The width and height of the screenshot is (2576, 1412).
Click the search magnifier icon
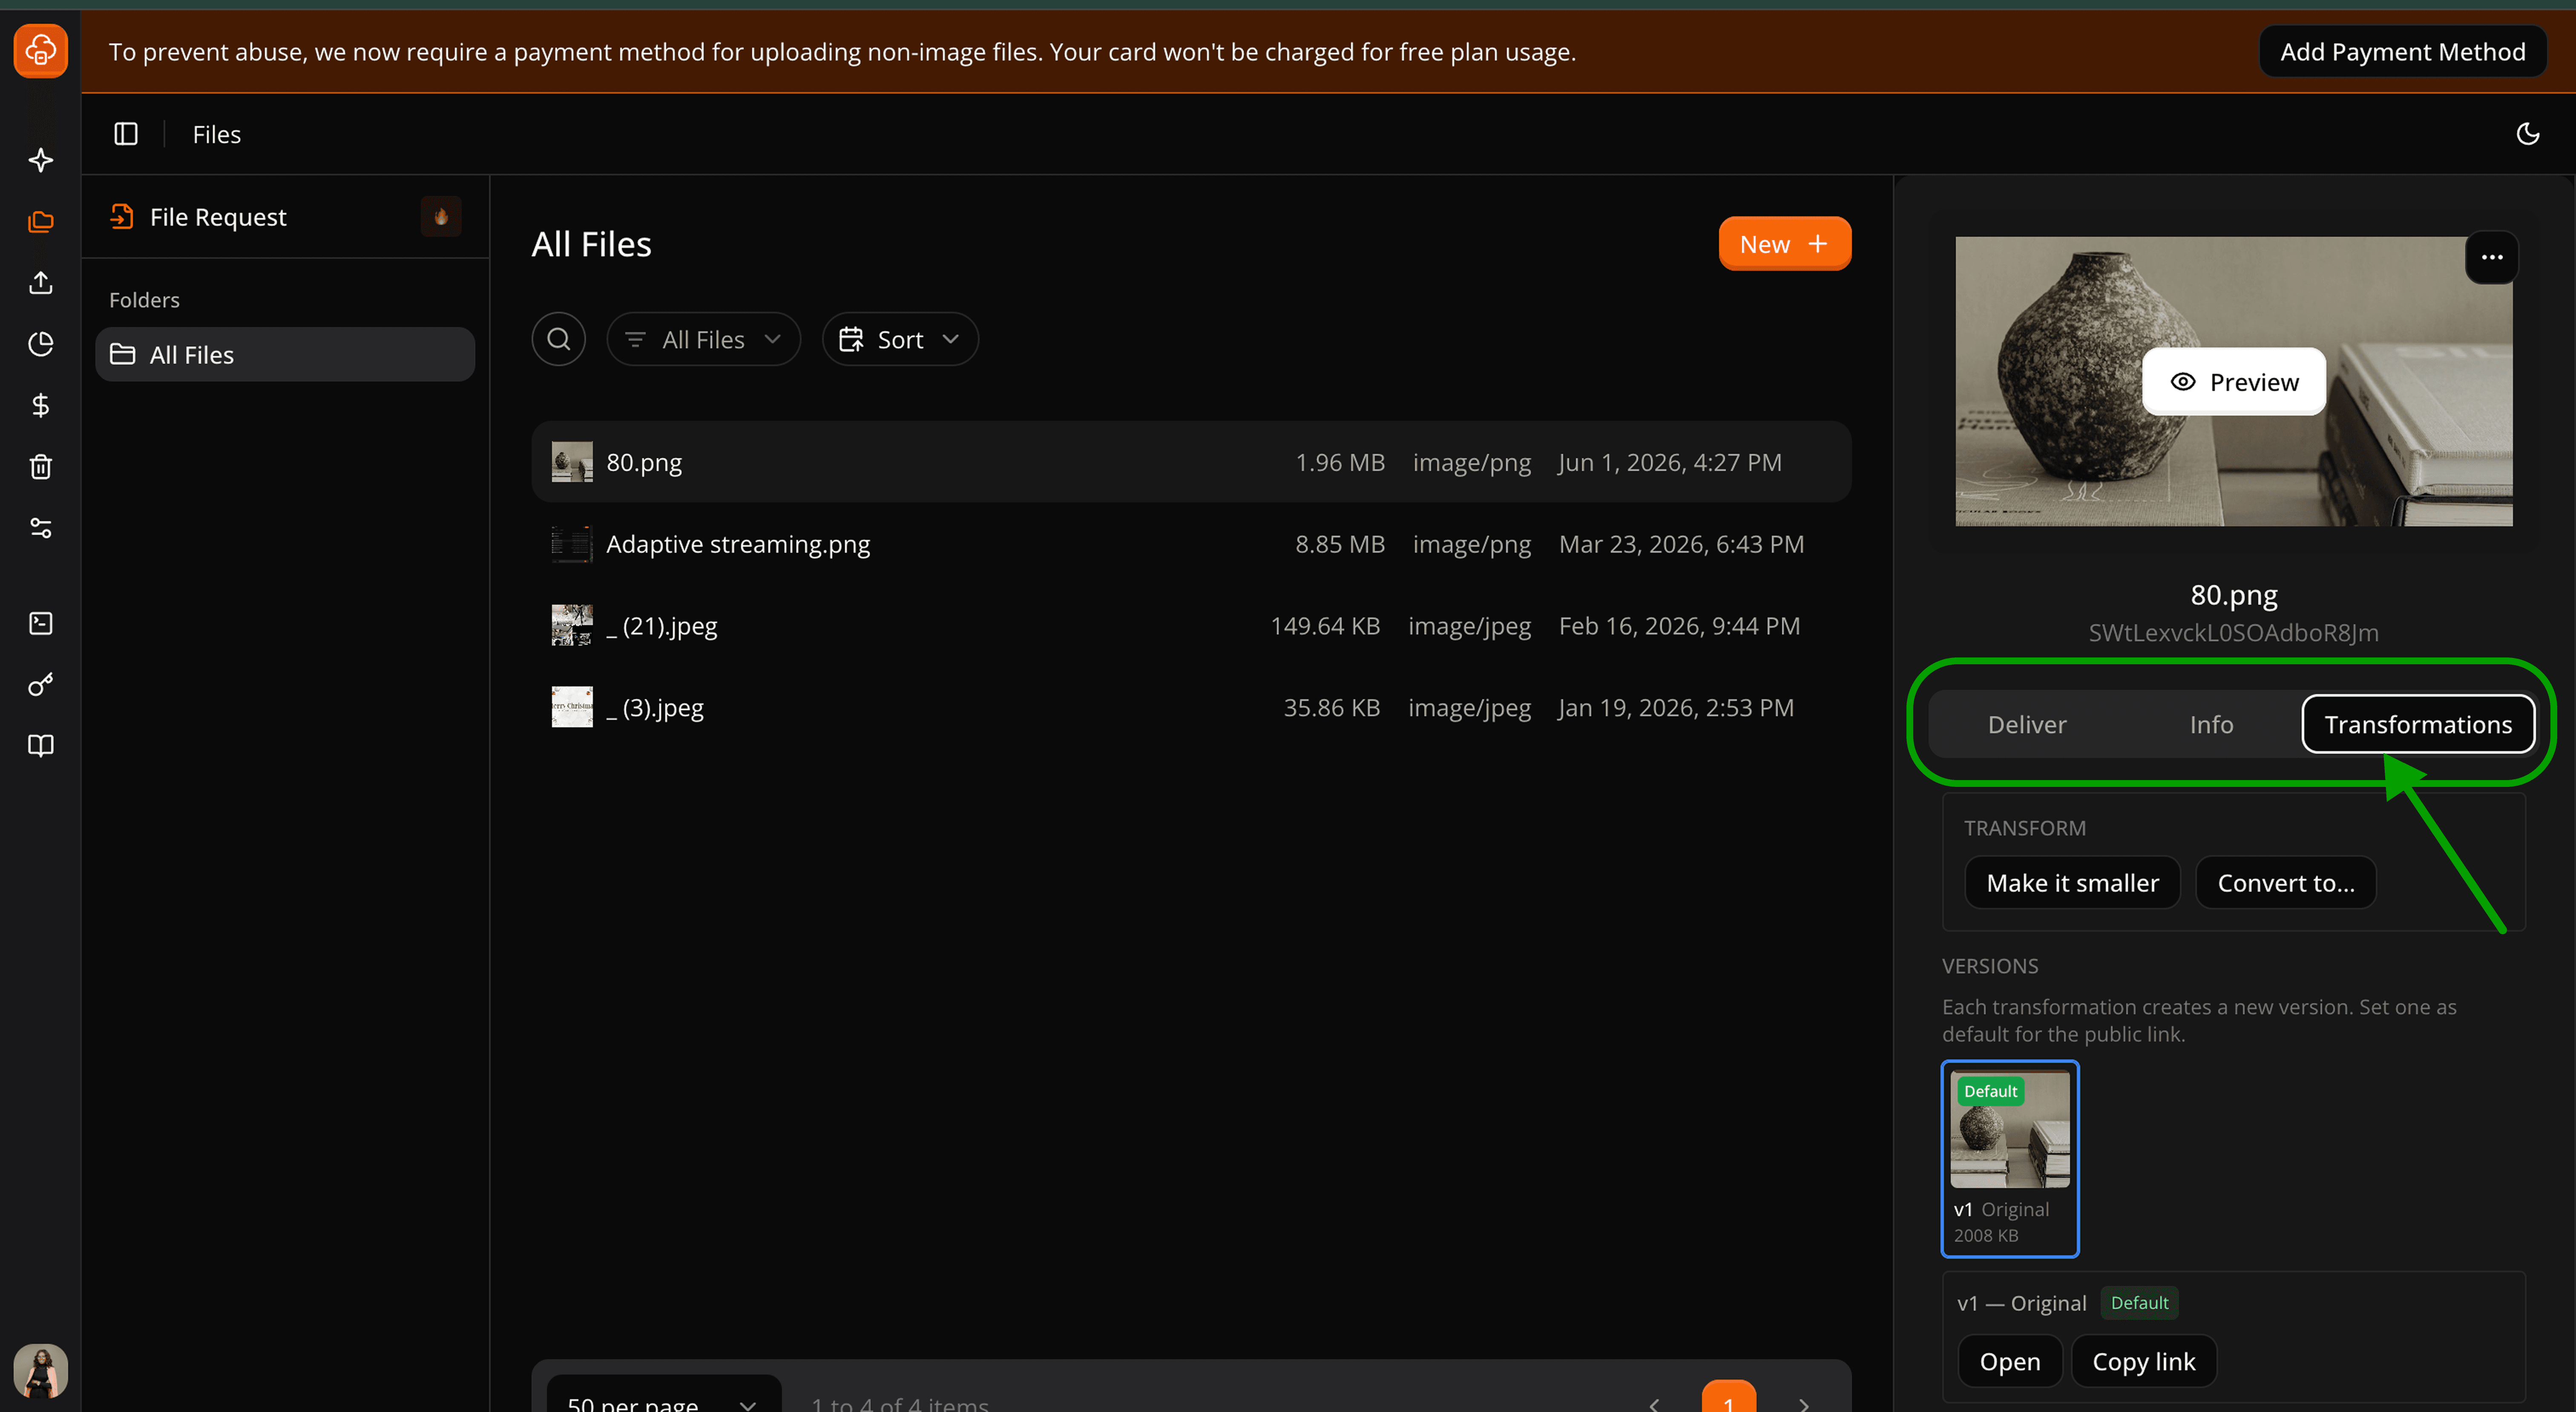coord(559,340)
